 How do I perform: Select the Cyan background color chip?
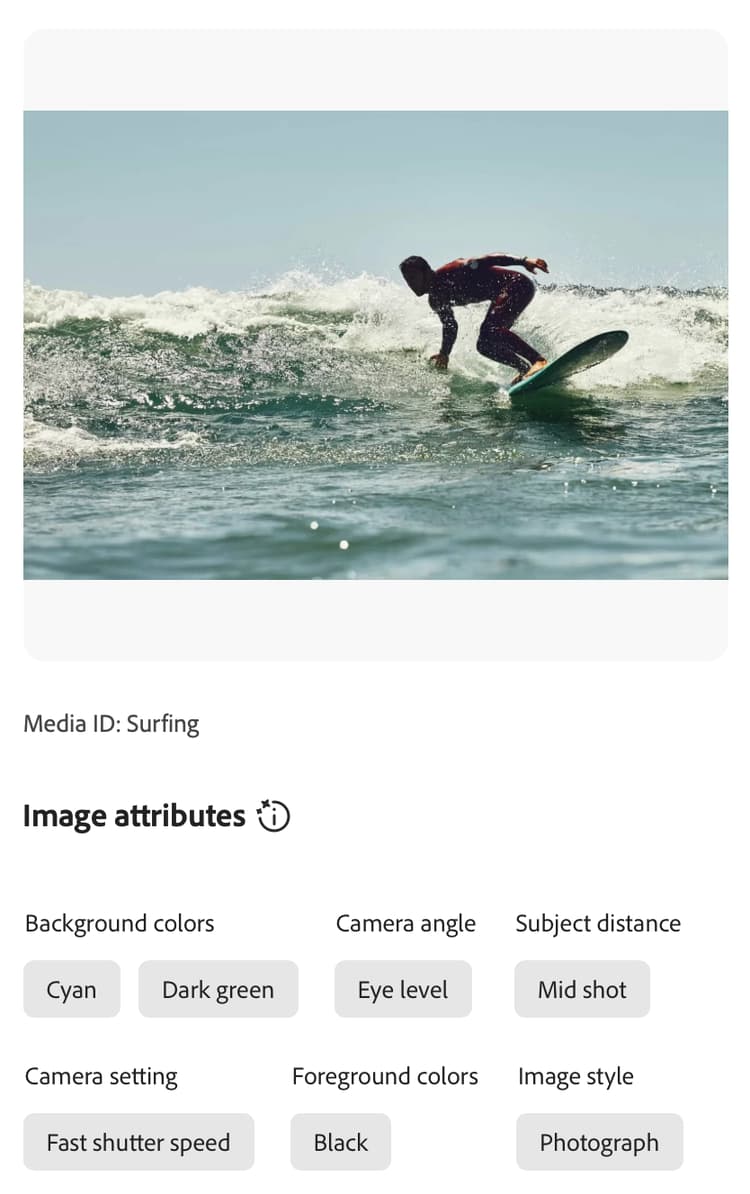coord(72,989)
